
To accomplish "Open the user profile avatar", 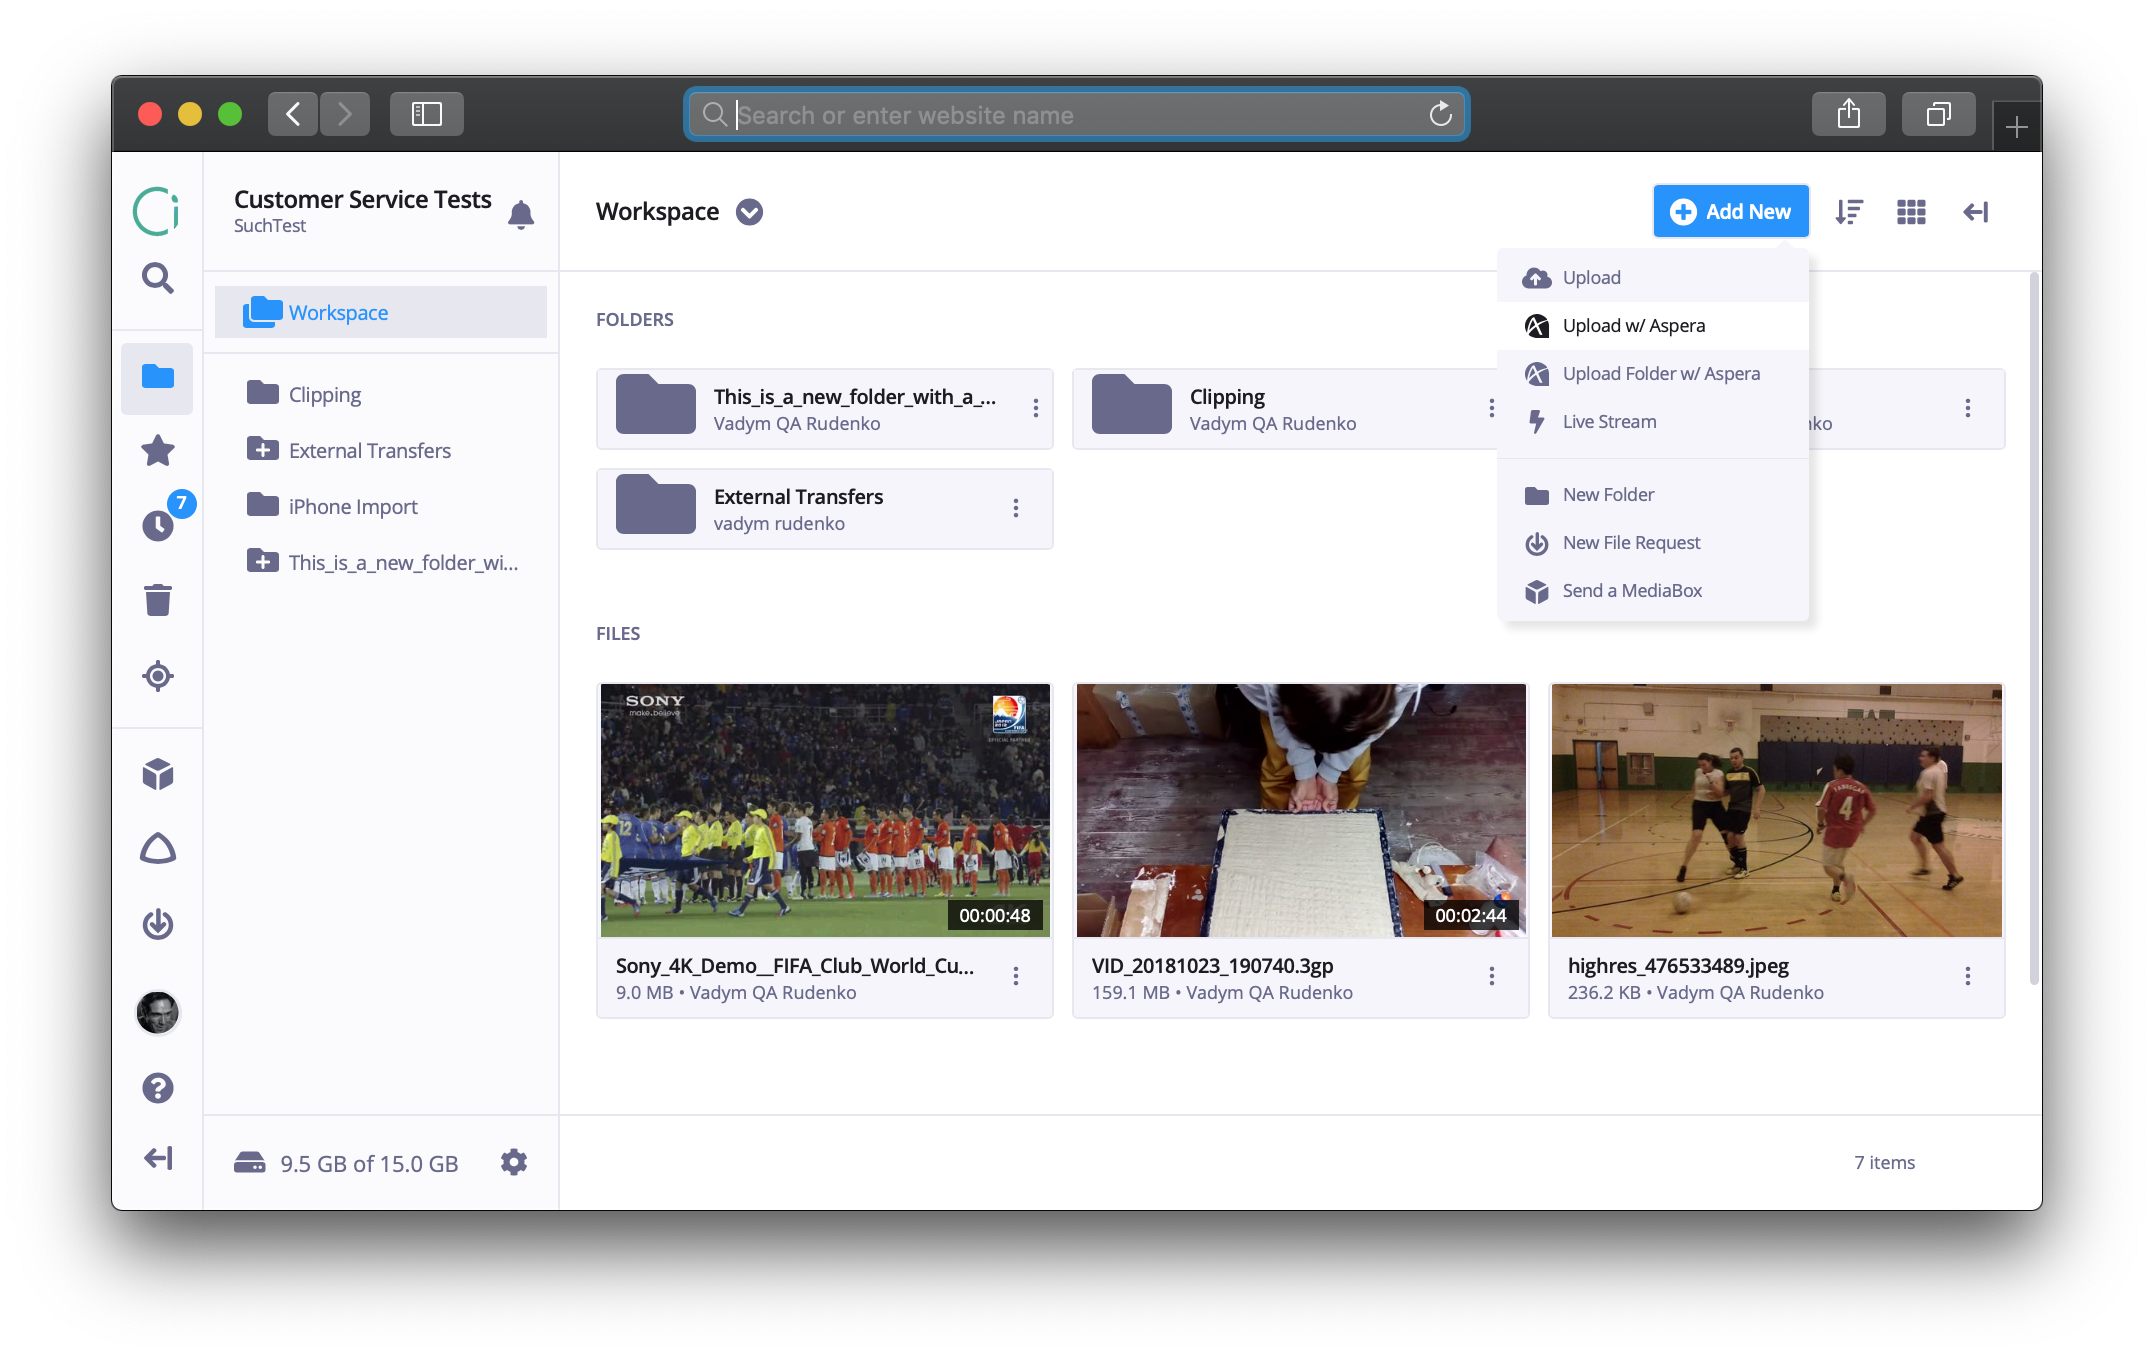I will click(157, 1012).
